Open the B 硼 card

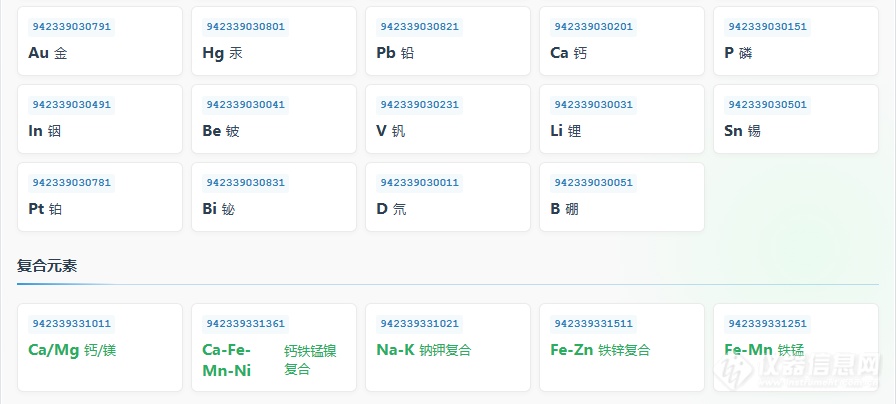coord(621,197)
